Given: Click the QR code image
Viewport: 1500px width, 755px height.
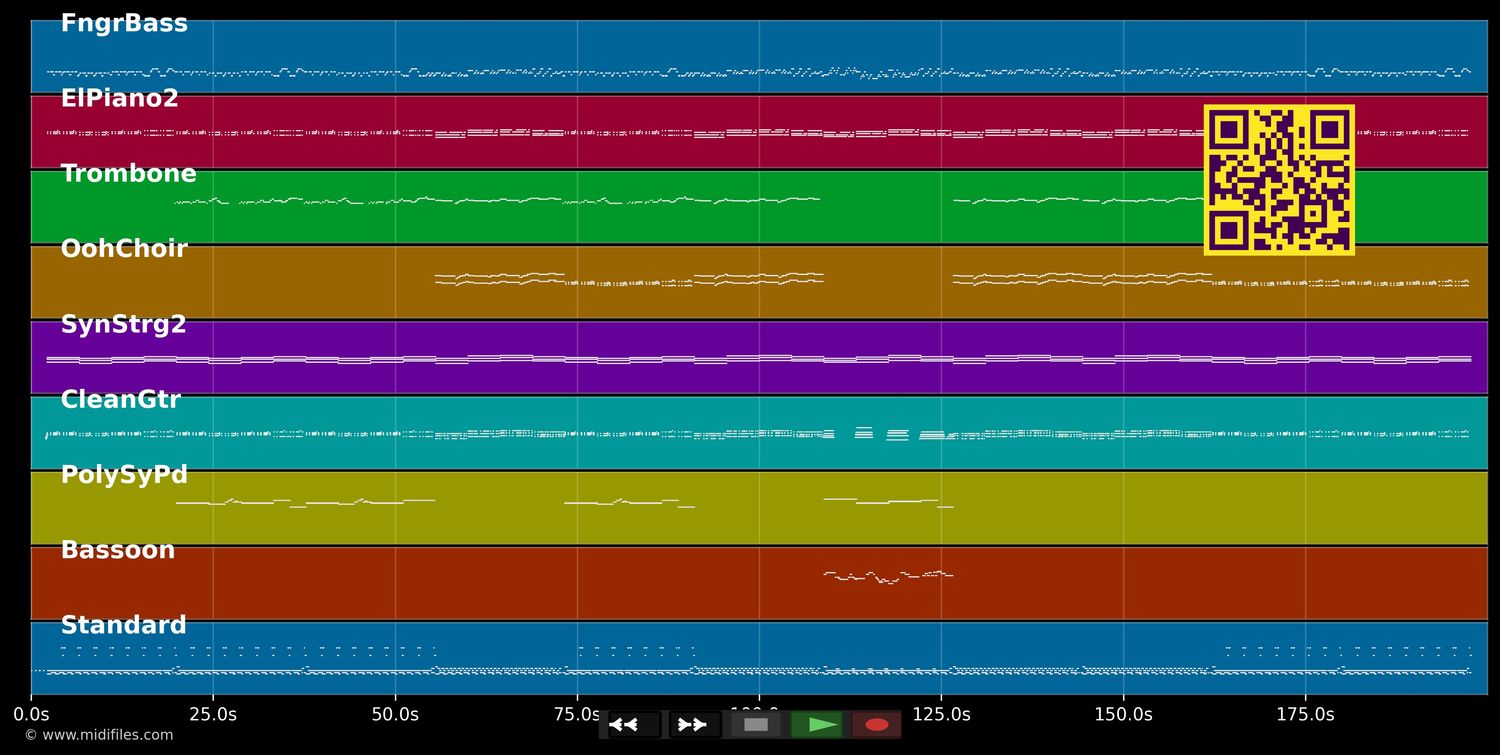Looking at the screenshot, I should tap(1279, 180).
